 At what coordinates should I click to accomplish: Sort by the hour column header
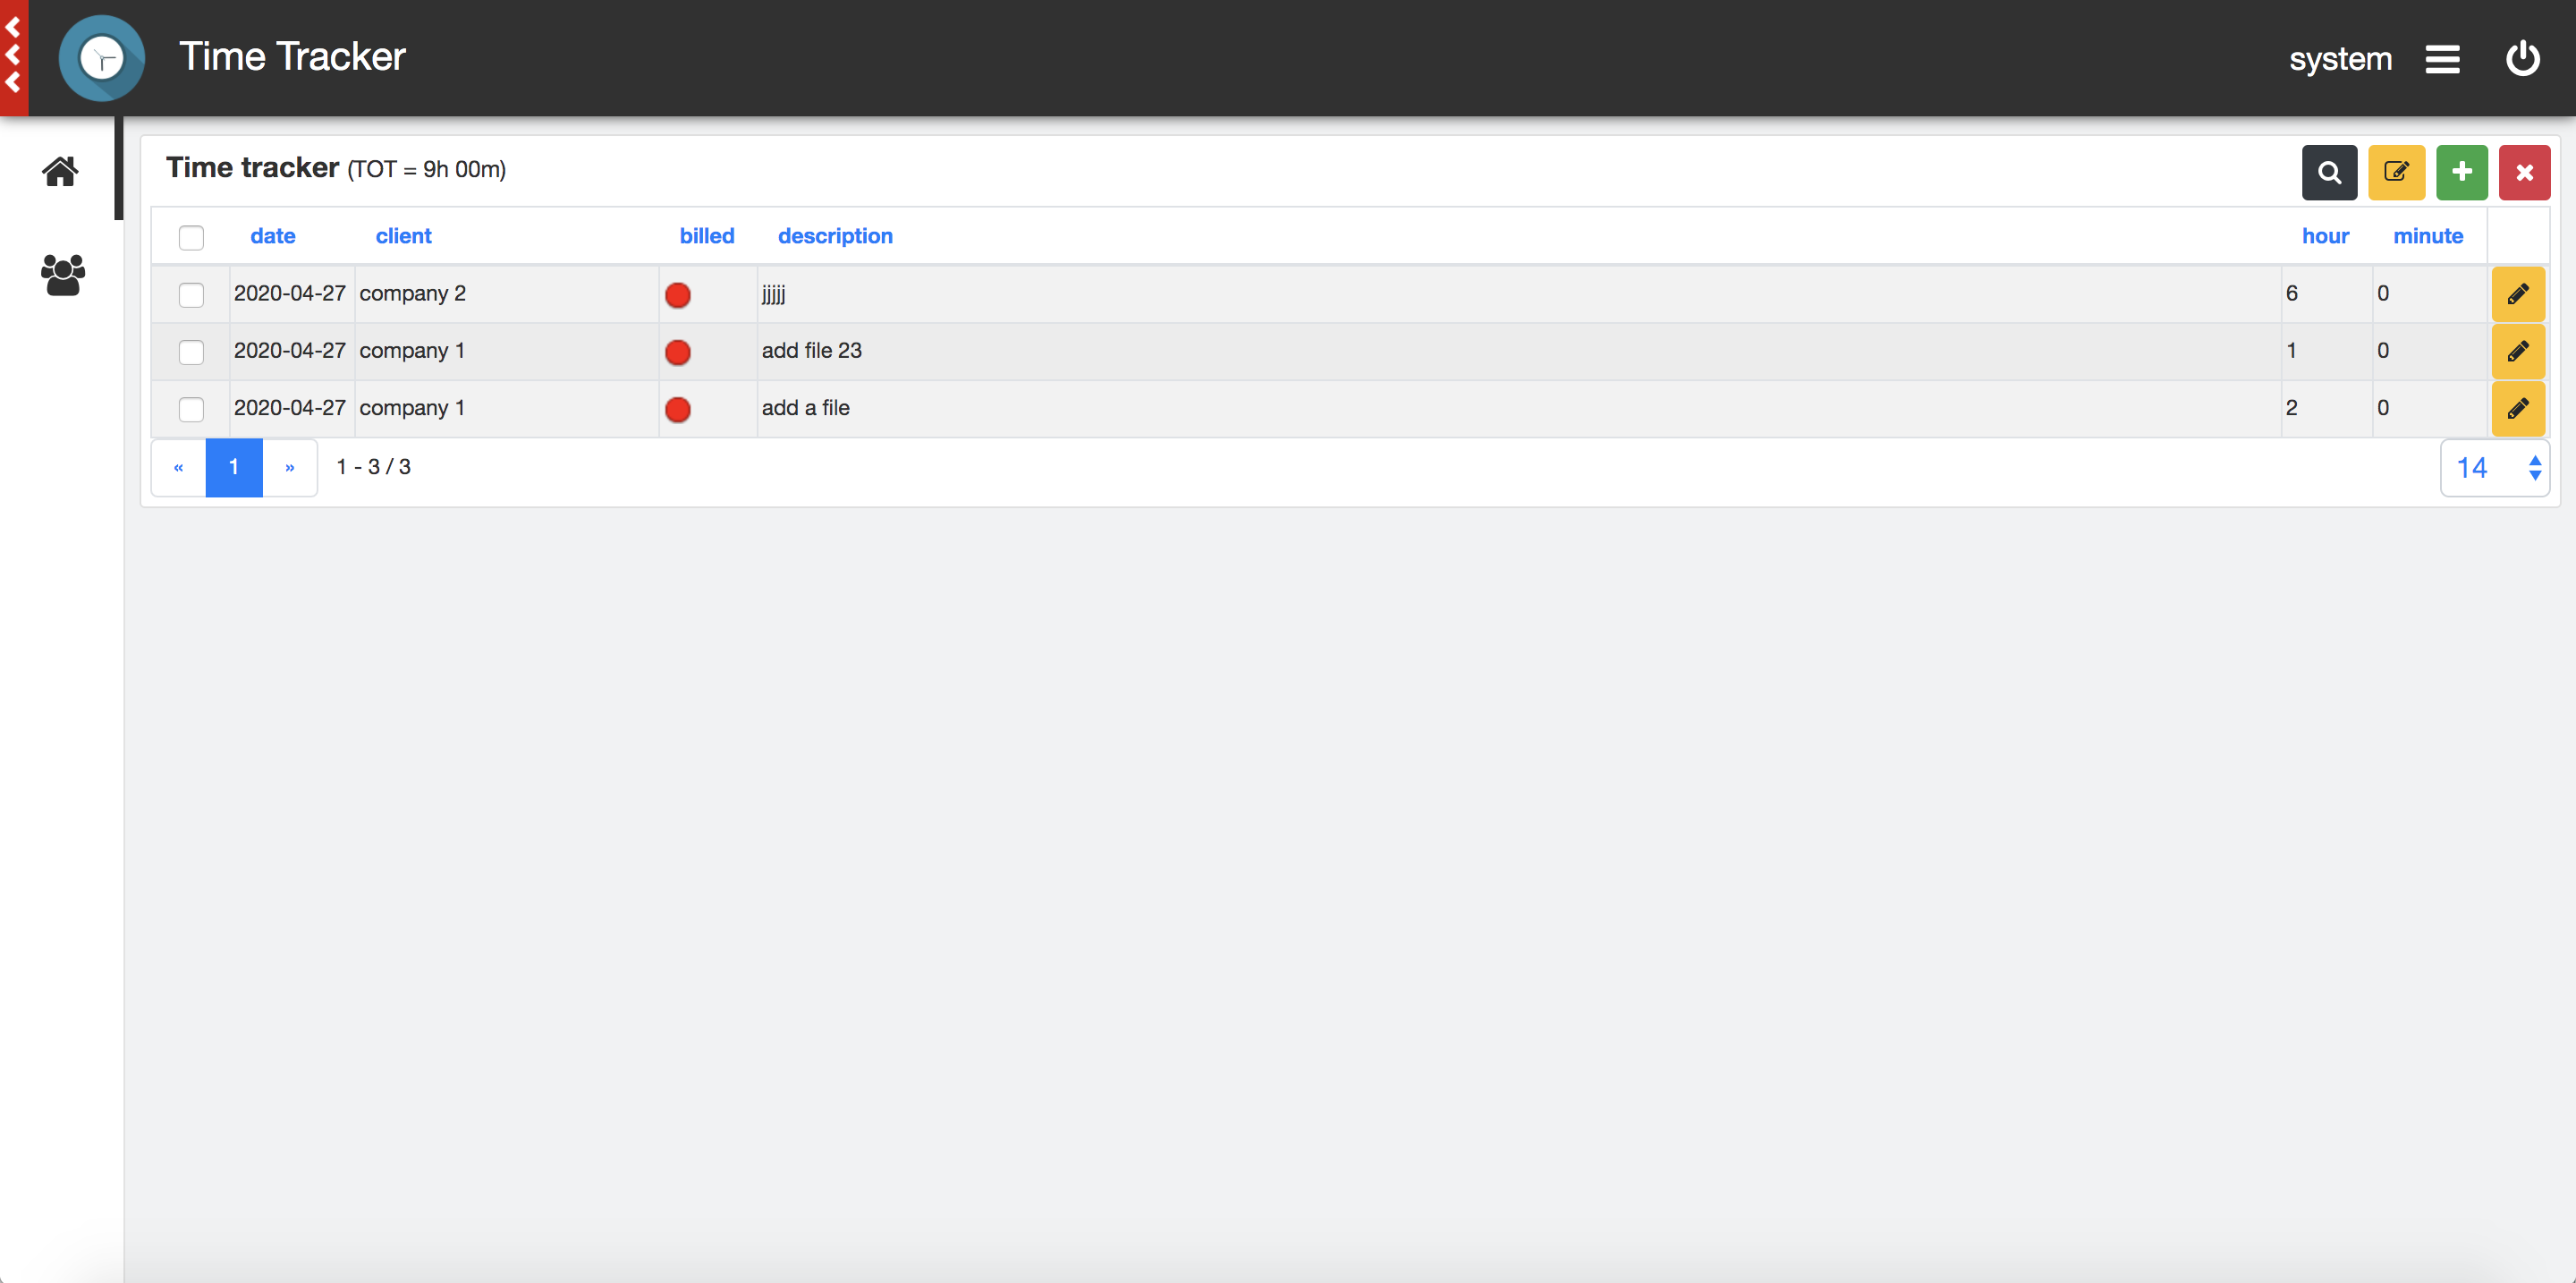pyautogui.click(x=2325, y=236)
